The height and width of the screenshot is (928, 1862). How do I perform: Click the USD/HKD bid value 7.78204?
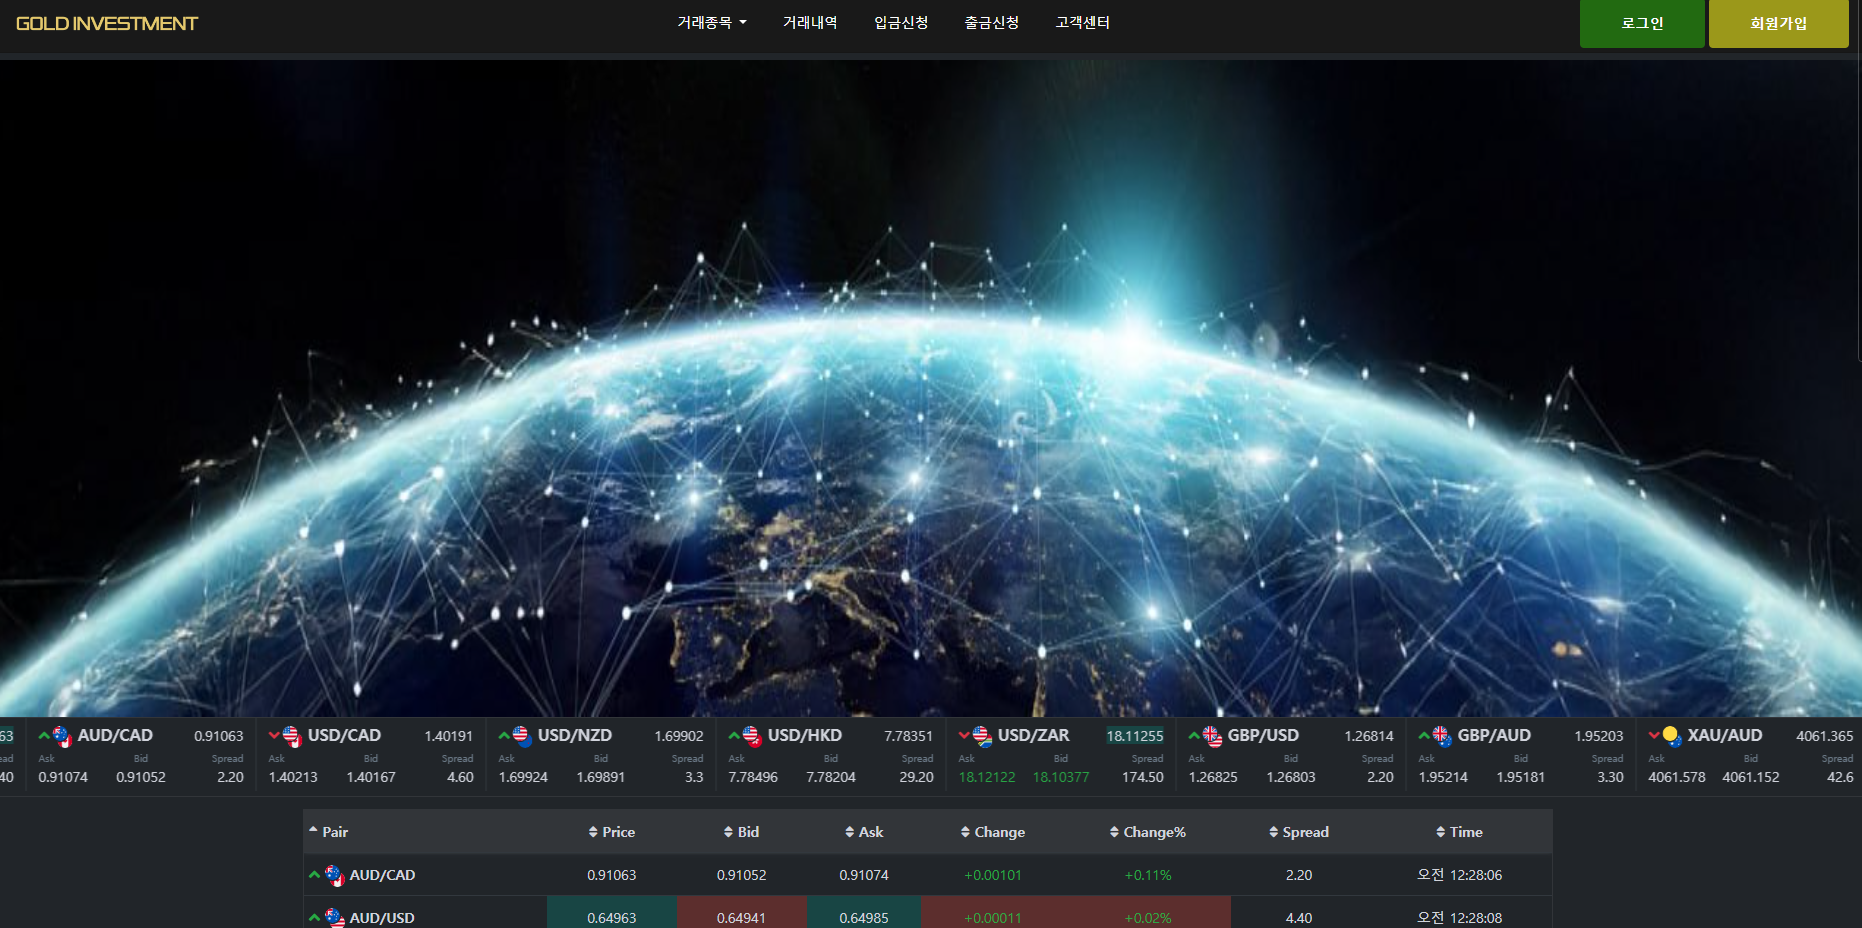[x=831, y=777]
